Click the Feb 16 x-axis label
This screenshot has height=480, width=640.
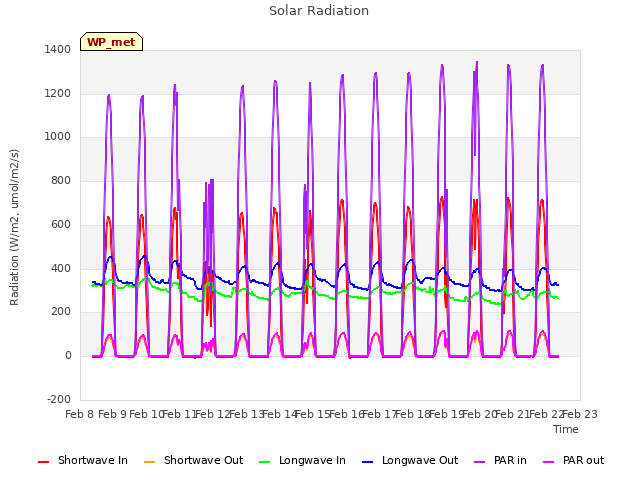coord(347,414)
